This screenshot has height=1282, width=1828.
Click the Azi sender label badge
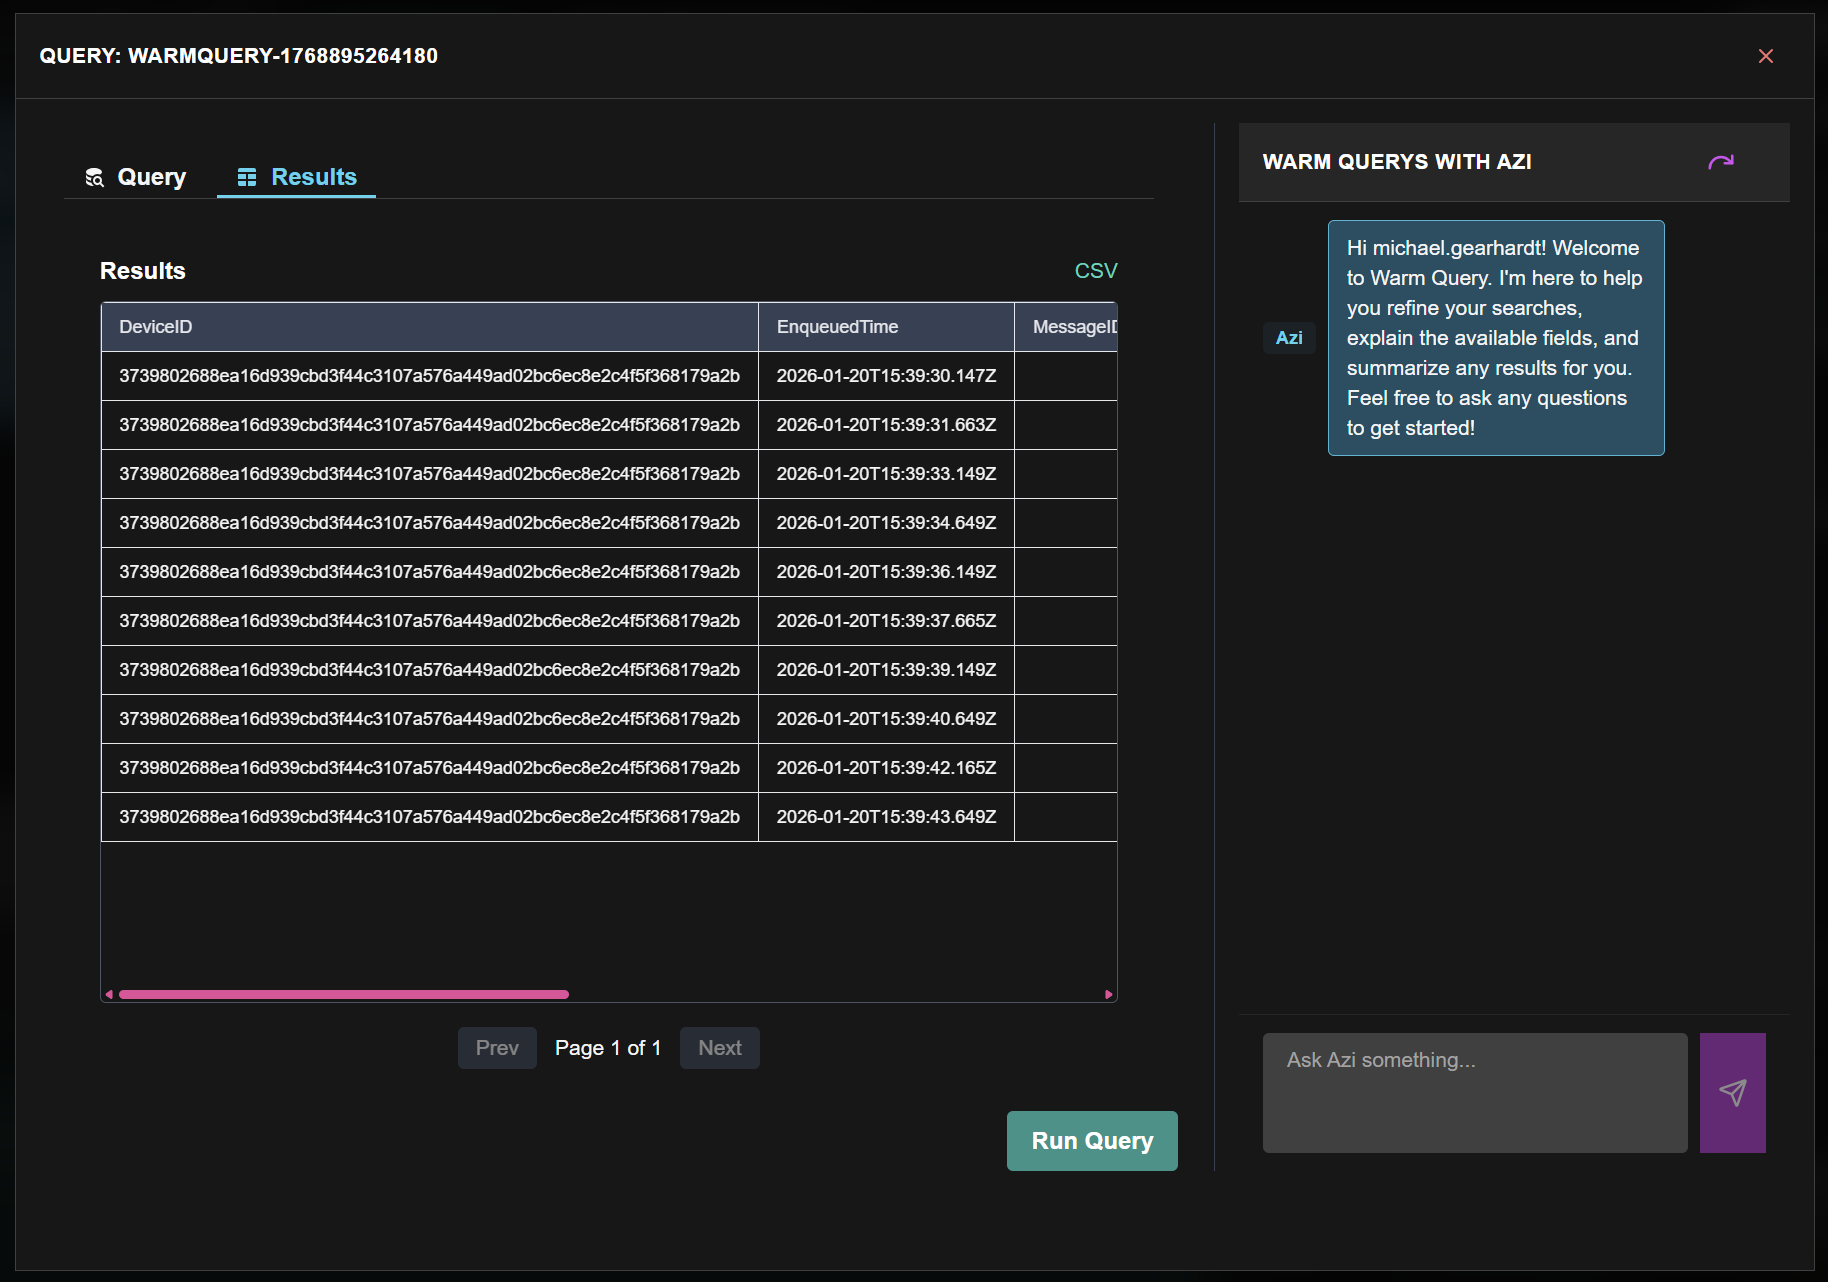click(x=1289, y=338)
